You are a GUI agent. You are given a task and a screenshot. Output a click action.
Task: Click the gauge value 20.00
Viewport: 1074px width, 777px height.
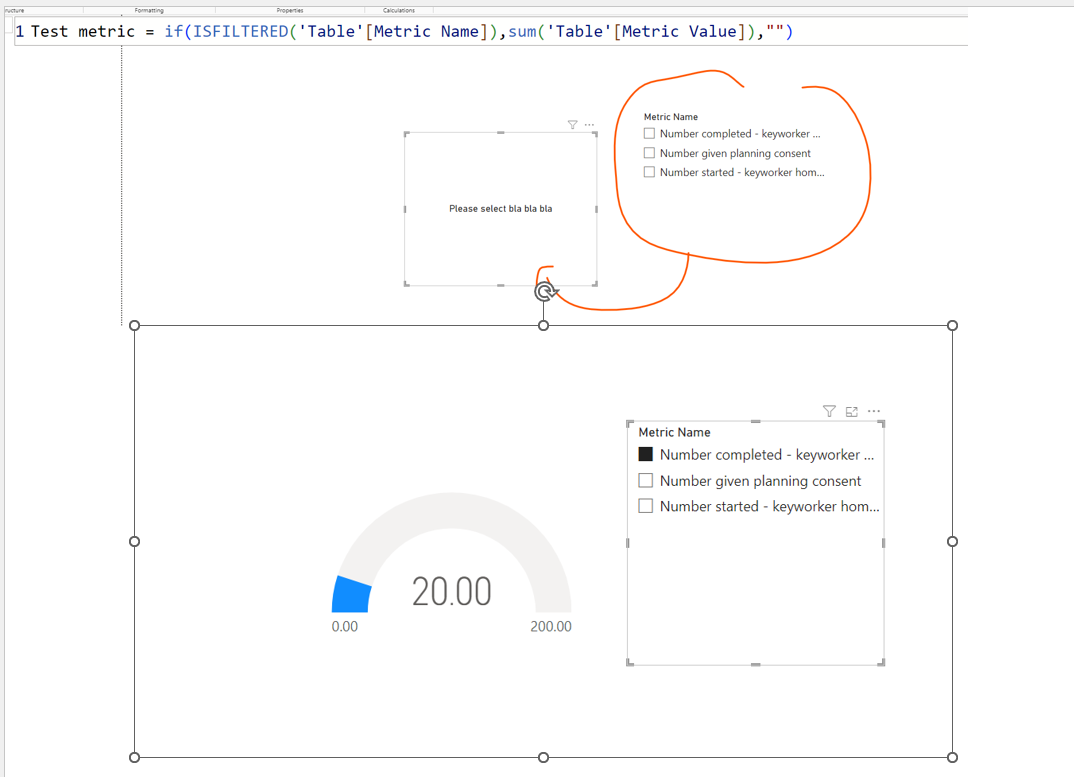coord(451,591)
